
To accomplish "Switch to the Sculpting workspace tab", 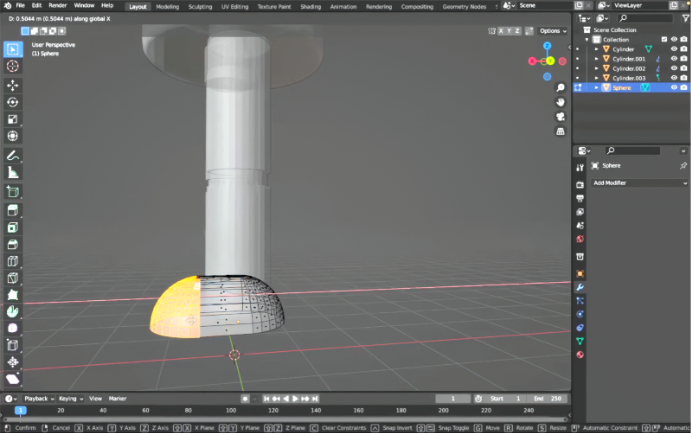I will click(x=200, y=6).
